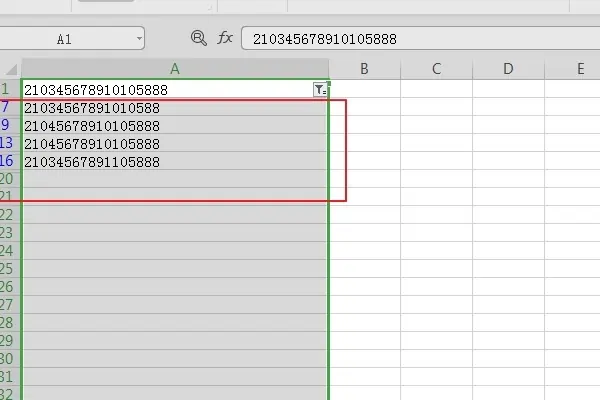Image resolution: width=600 pixels, height=400 pixels.
Task: Select the column B header
Action: click(x=364, y=69)
